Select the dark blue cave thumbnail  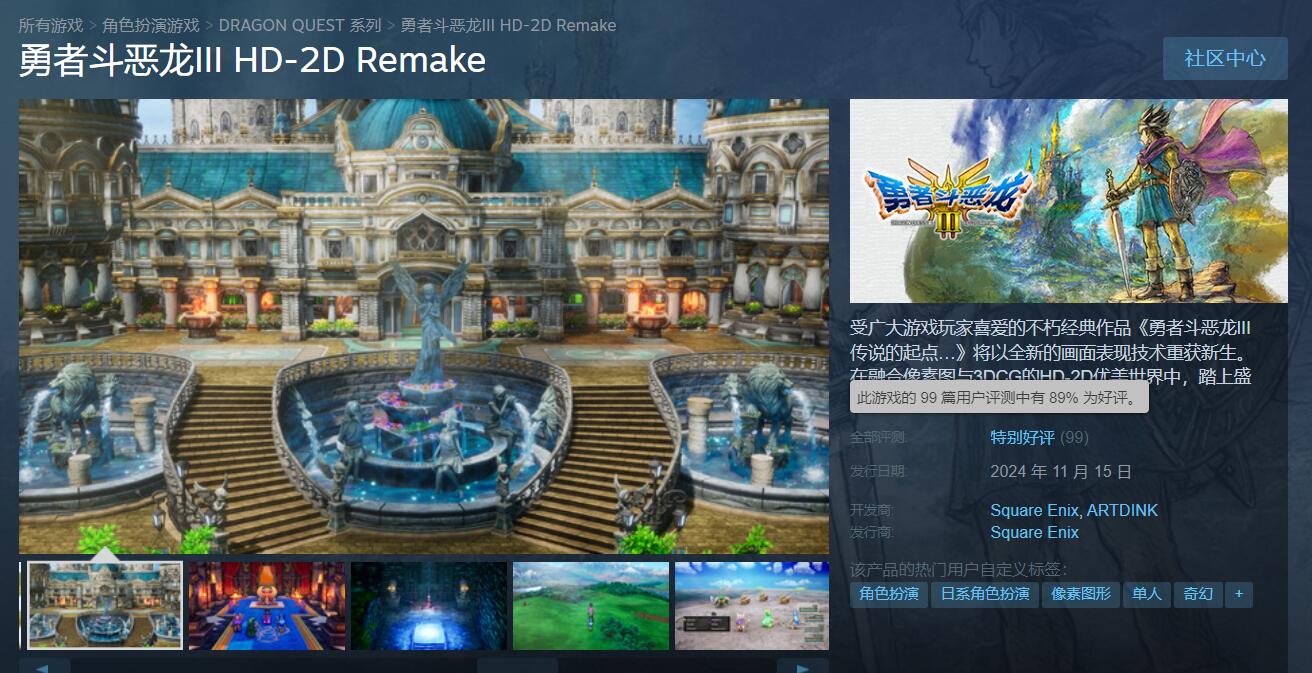click(x=429, y=605)
